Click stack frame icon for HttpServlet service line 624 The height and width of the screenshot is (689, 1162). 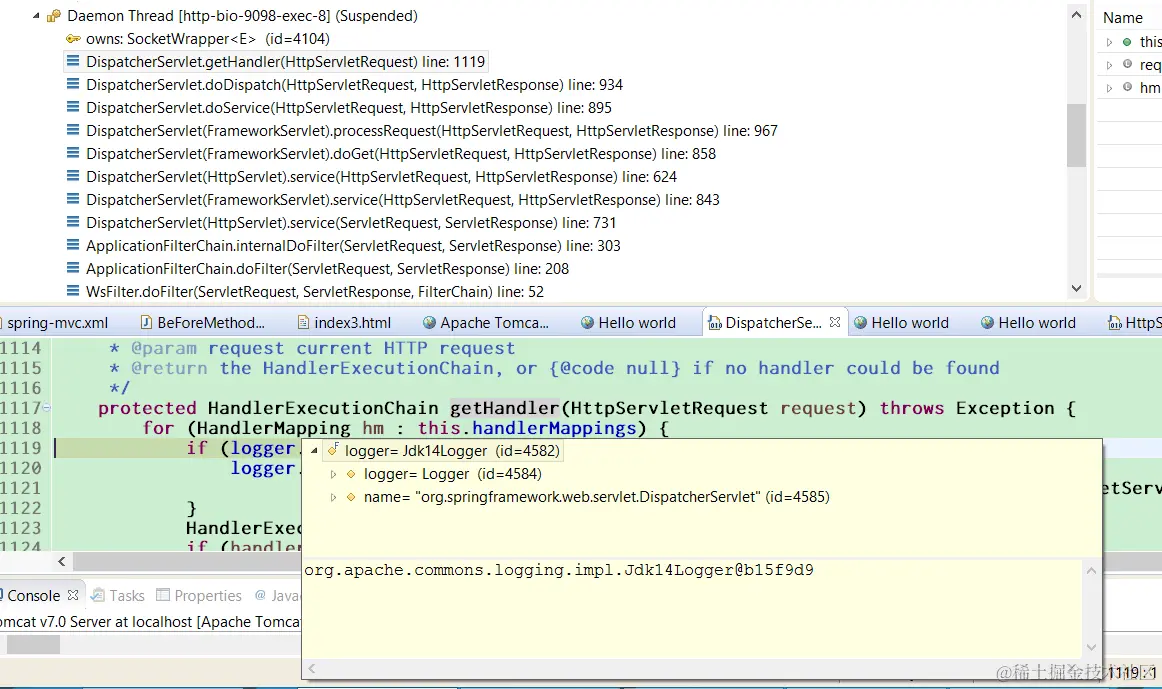73,176
